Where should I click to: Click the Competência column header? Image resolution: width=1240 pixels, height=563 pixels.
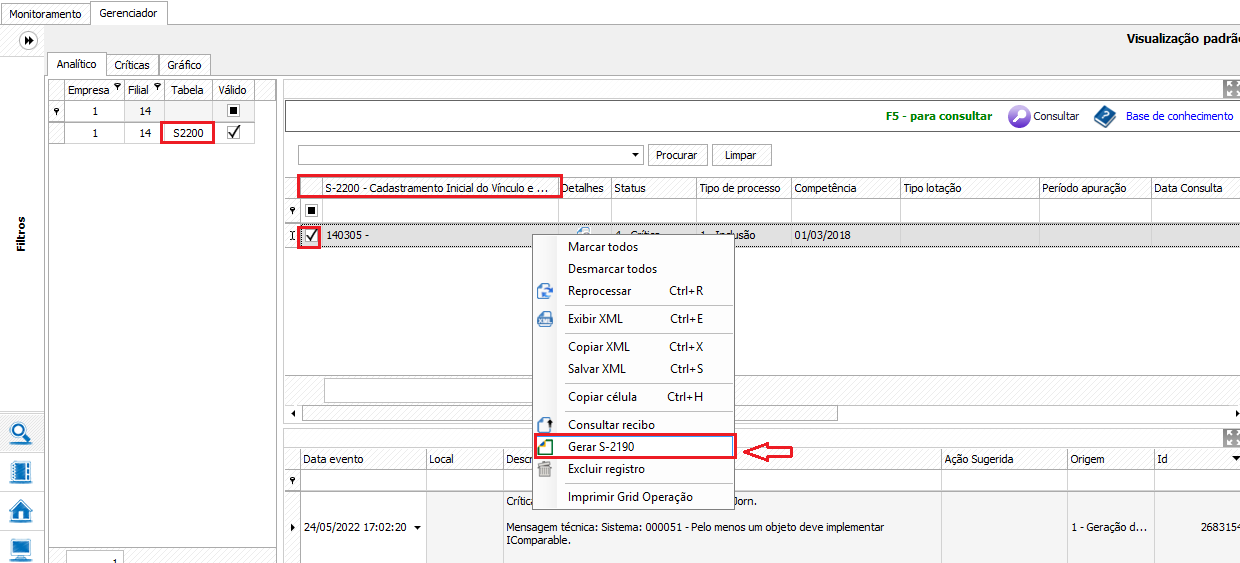pyautogui.click(x=845, y=188)
